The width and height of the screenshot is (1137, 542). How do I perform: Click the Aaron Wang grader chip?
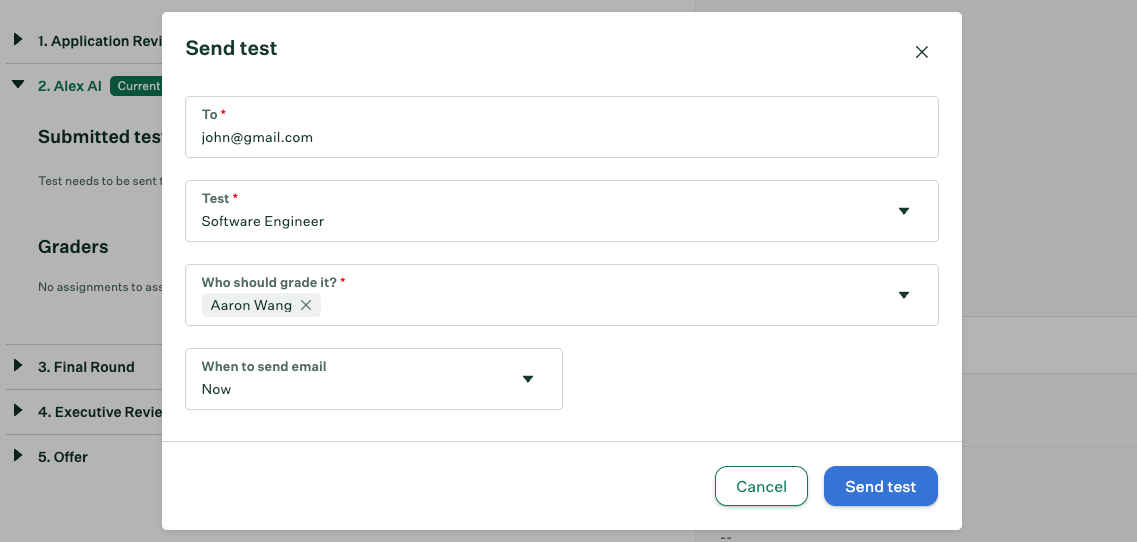251,305
